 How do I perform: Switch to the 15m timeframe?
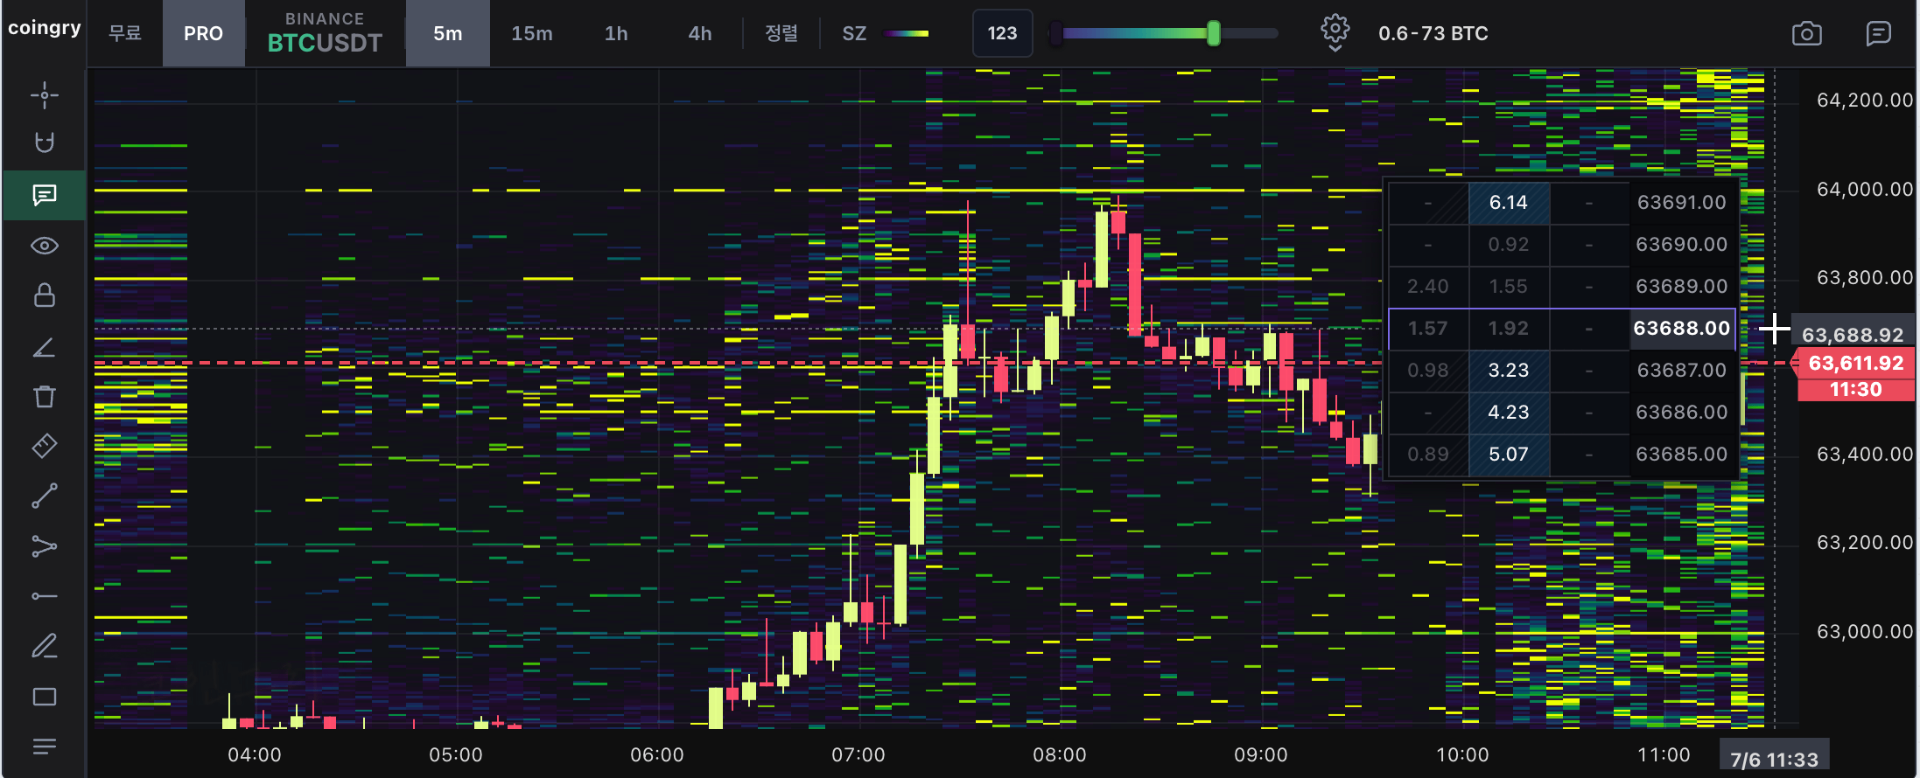(532, 33)
